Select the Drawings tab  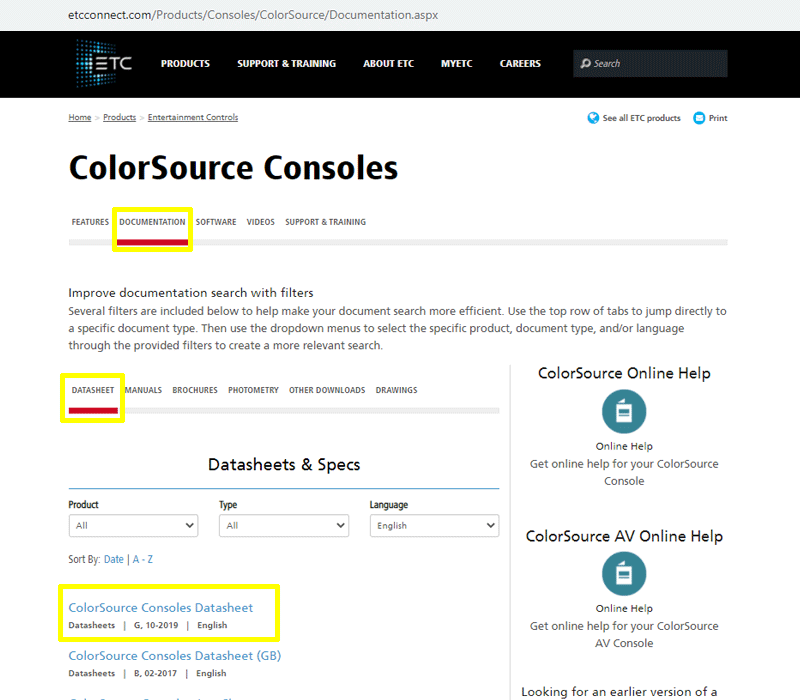(x=396, y=390)
